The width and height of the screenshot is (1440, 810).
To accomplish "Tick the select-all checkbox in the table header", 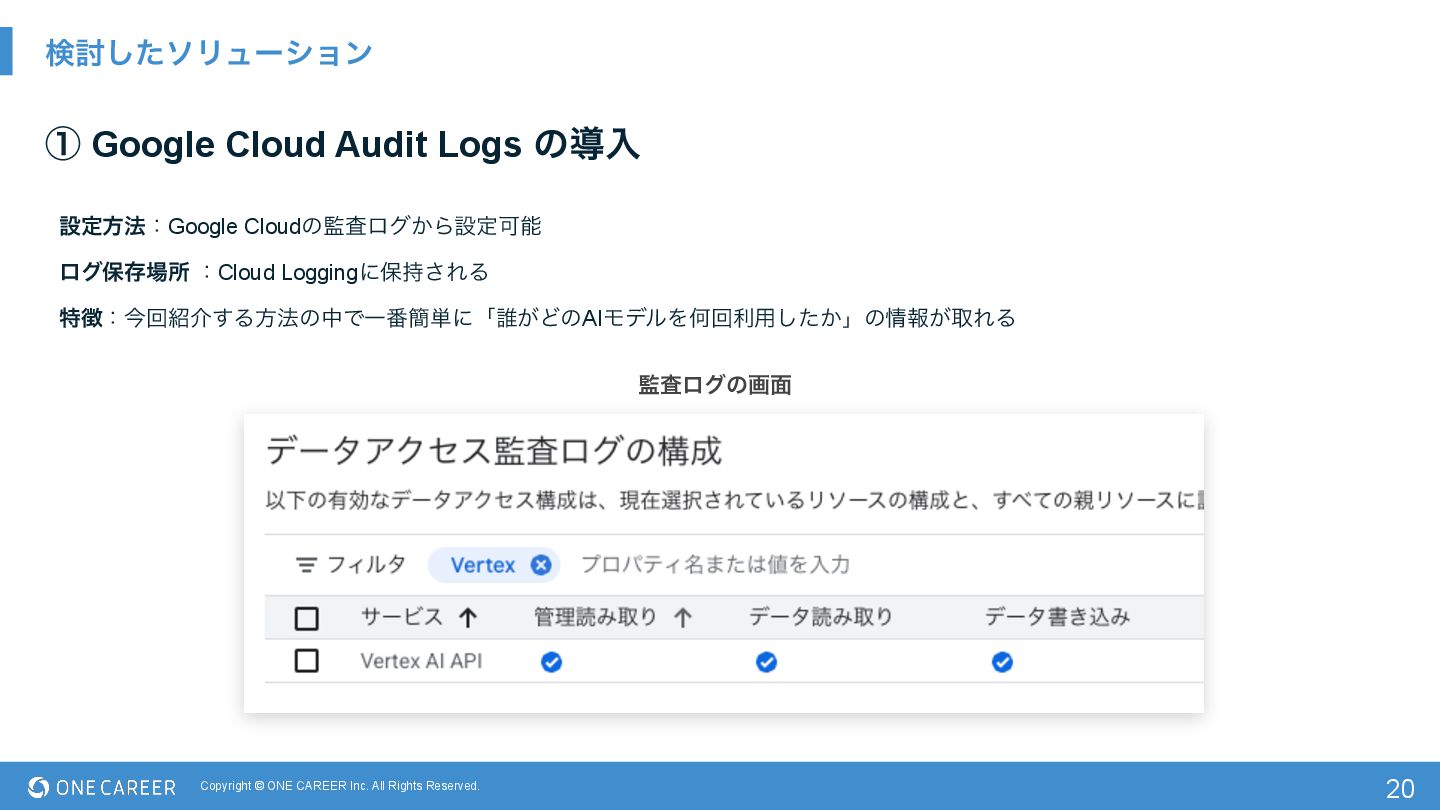I will [307, 618].
